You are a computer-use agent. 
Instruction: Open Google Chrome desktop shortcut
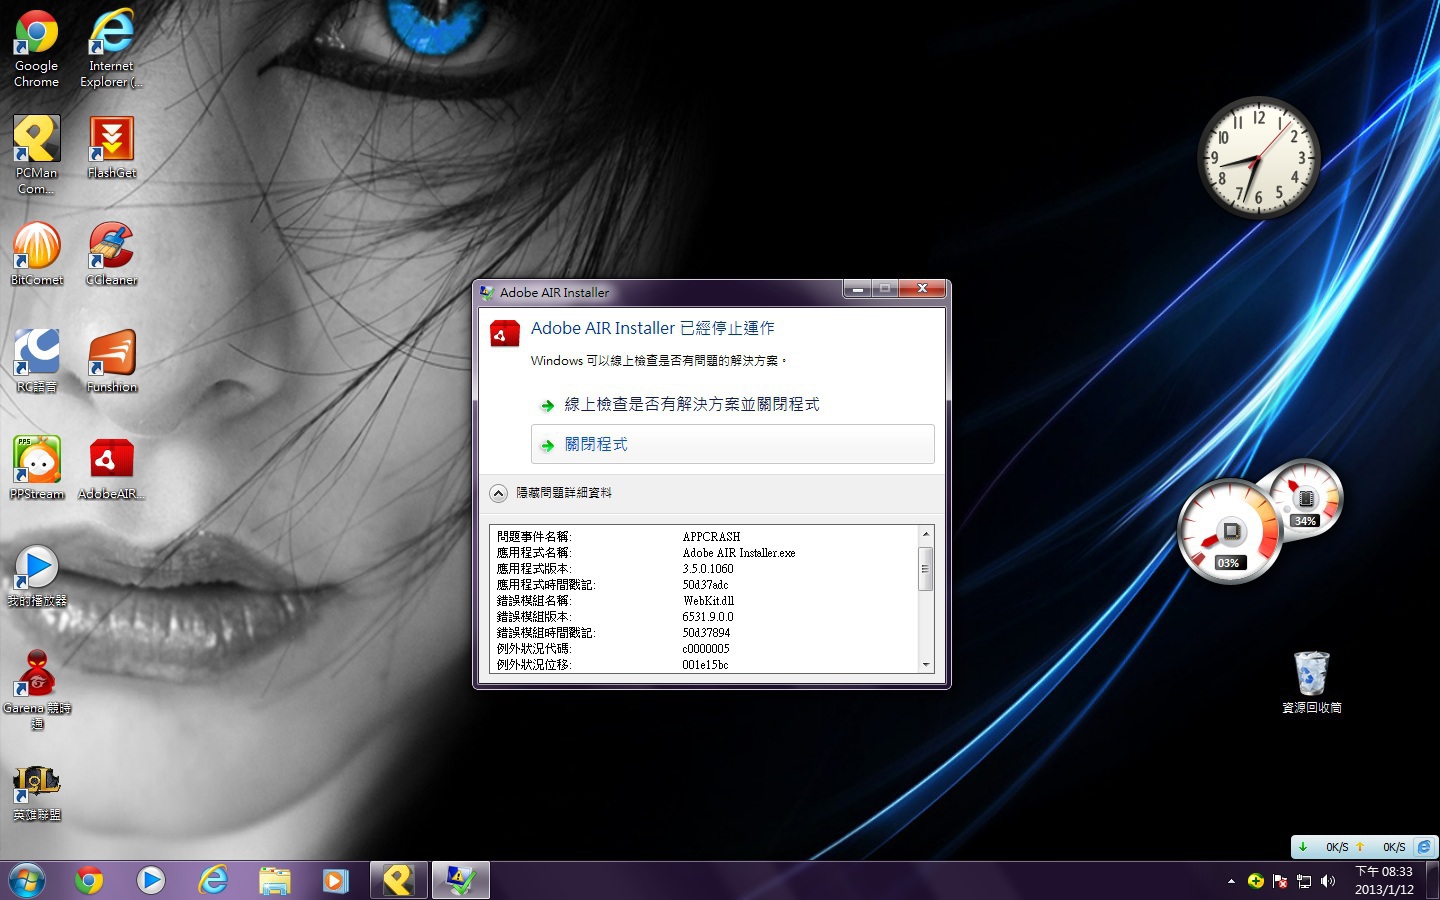coord(36,35)
